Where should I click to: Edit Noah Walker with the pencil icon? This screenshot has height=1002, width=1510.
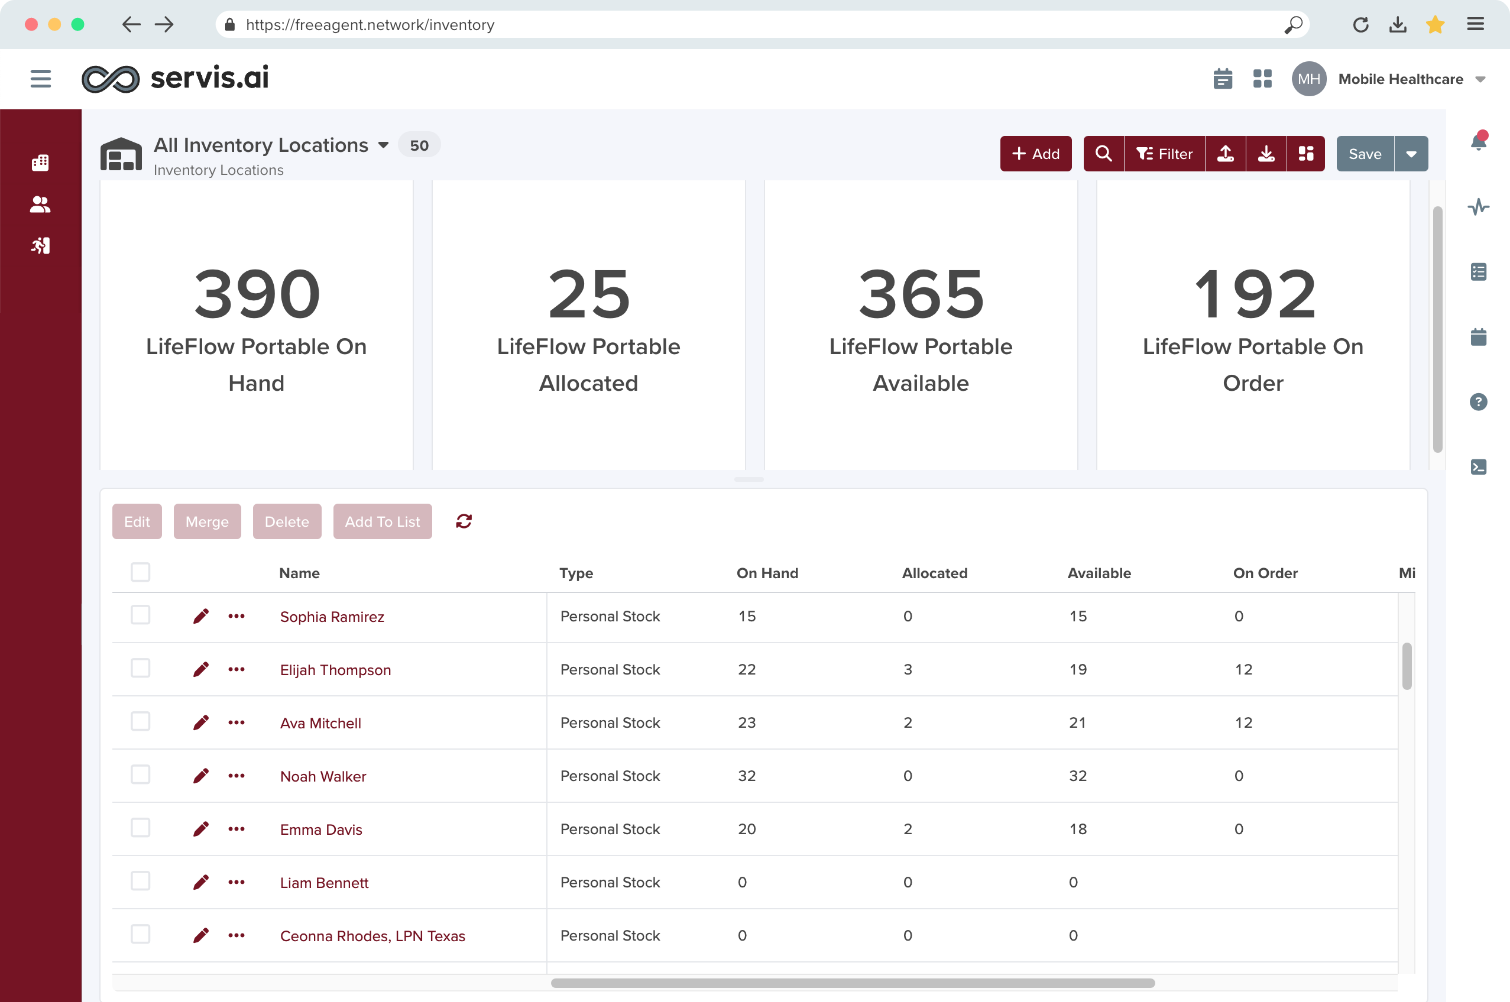click(x=201, y=776)
